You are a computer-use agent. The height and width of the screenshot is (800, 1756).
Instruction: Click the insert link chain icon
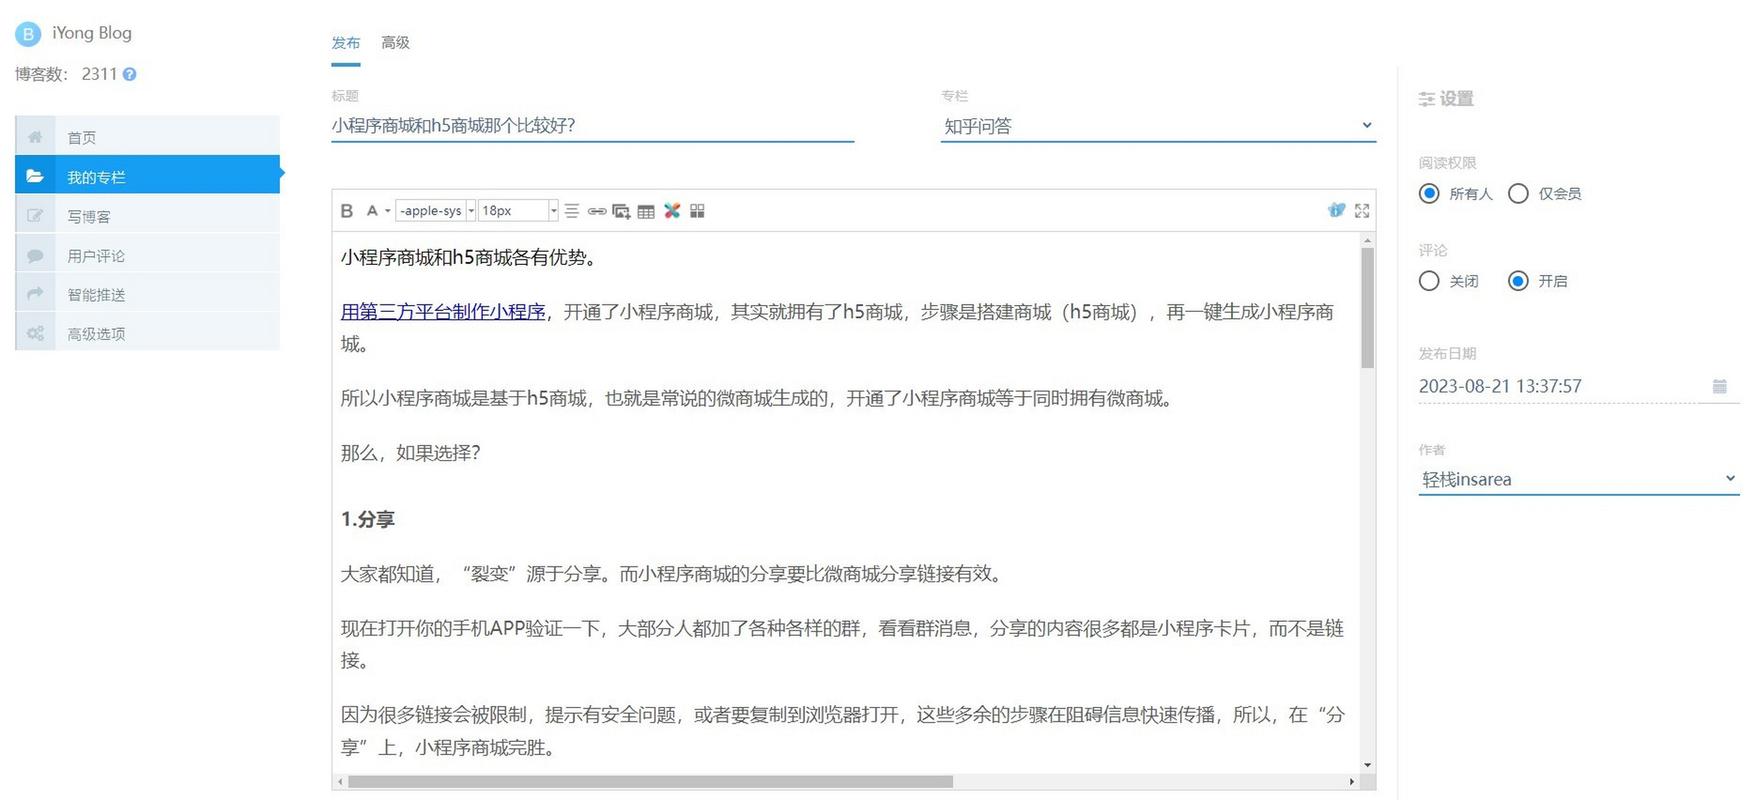[x=596, y=211]
